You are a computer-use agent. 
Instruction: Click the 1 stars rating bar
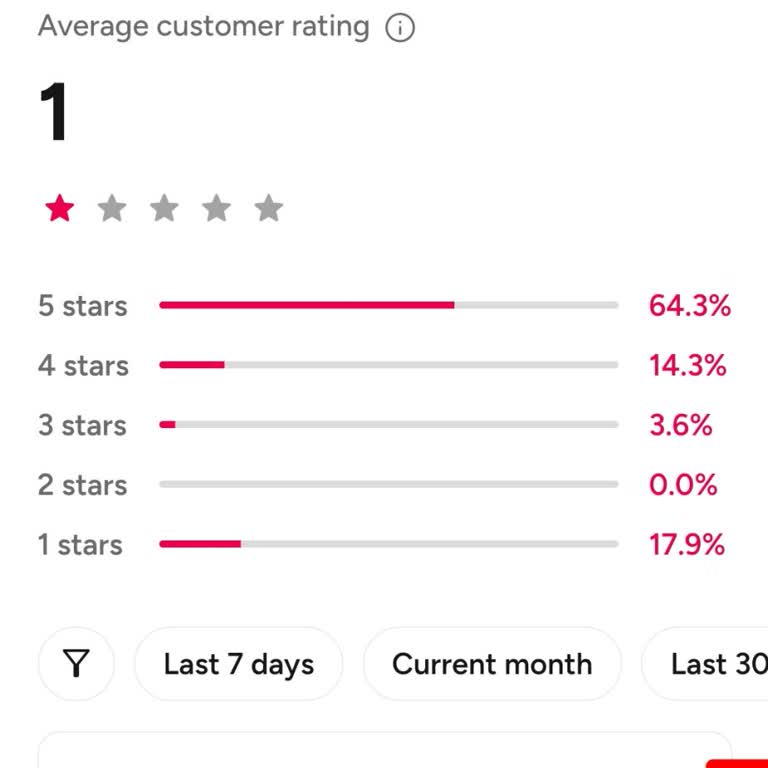[388, 545]
